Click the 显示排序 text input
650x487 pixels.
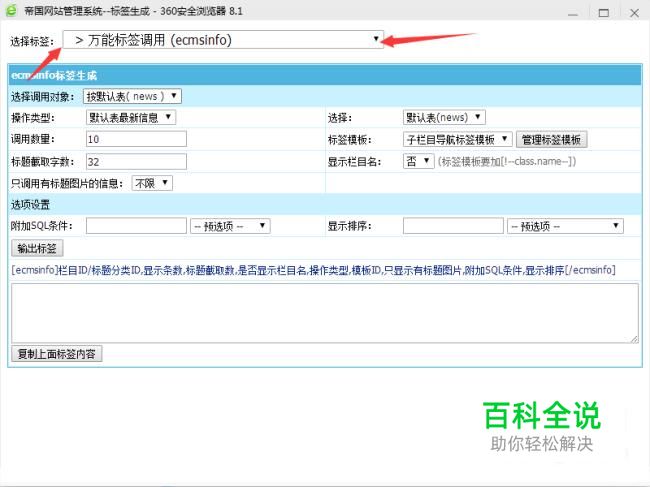(453, 226)
